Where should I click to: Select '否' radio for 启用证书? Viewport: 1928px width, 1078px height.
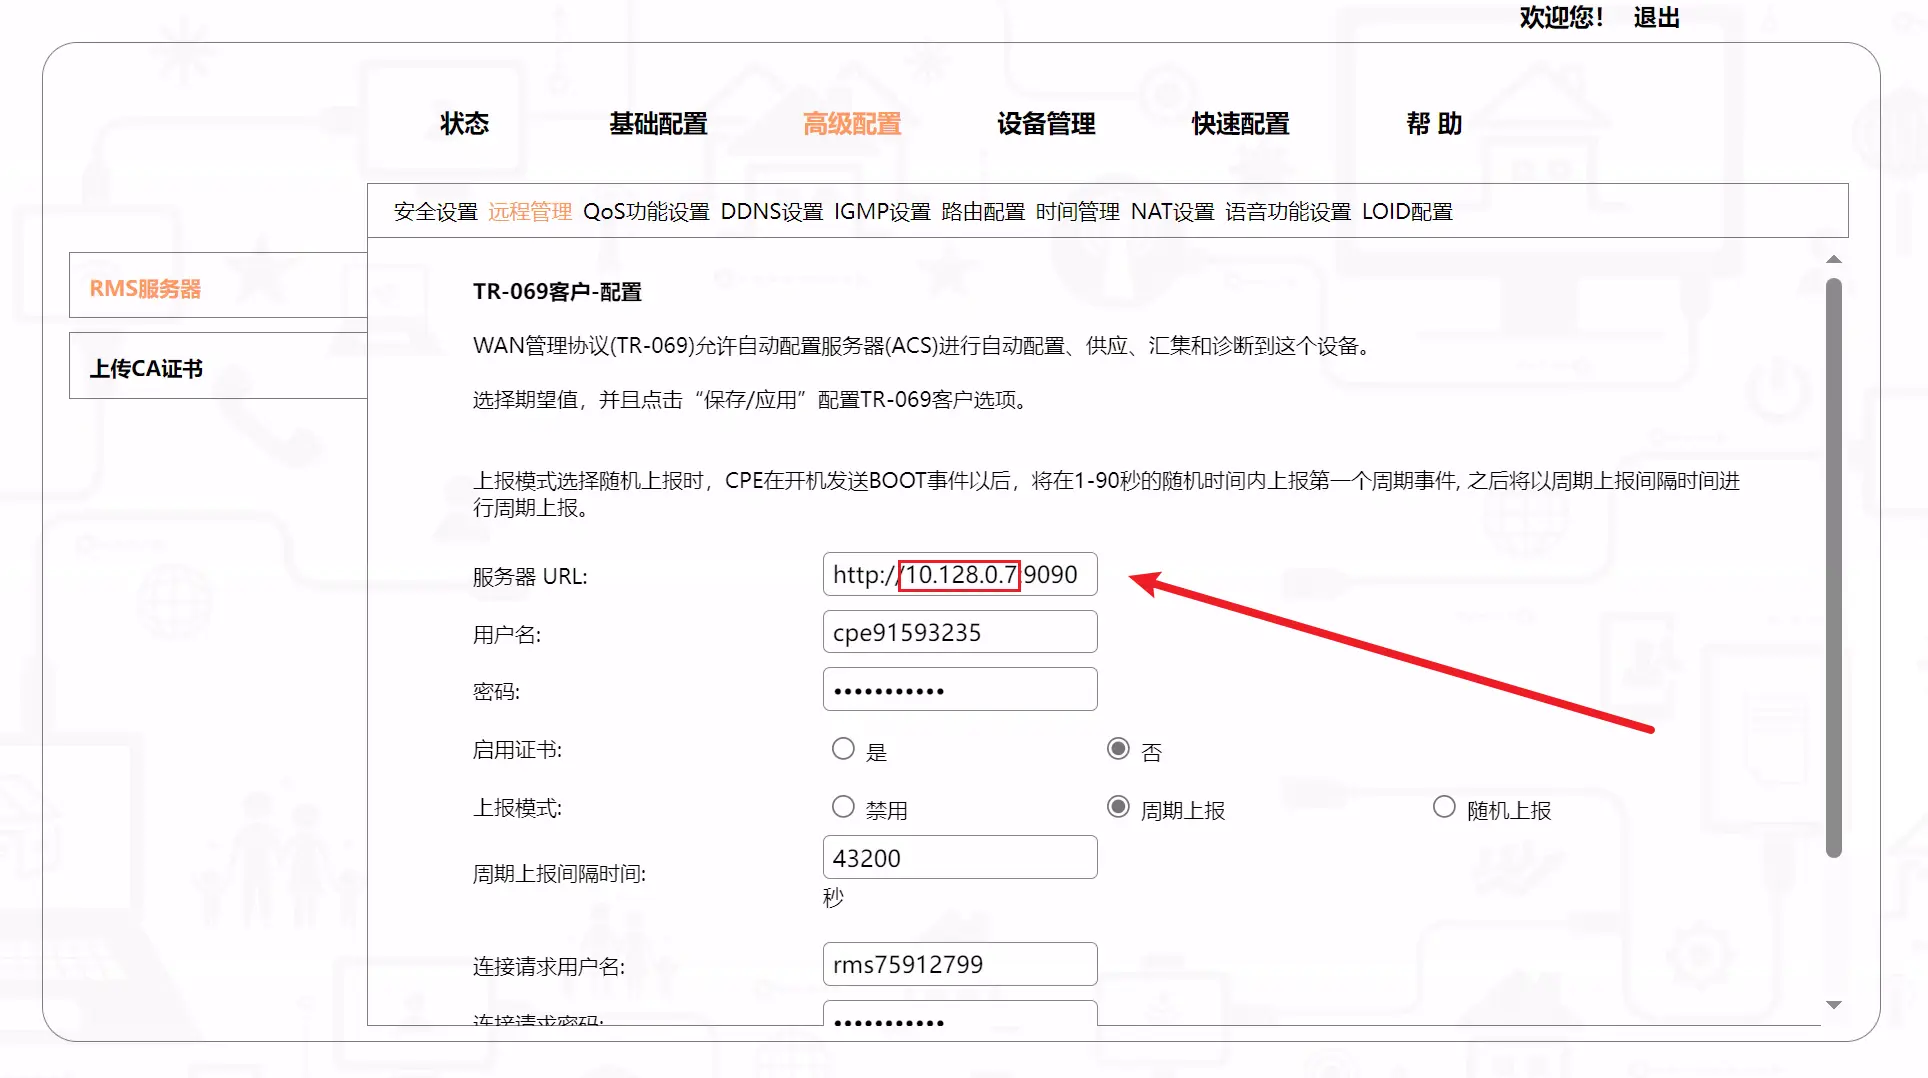(x=1118, y=749)
